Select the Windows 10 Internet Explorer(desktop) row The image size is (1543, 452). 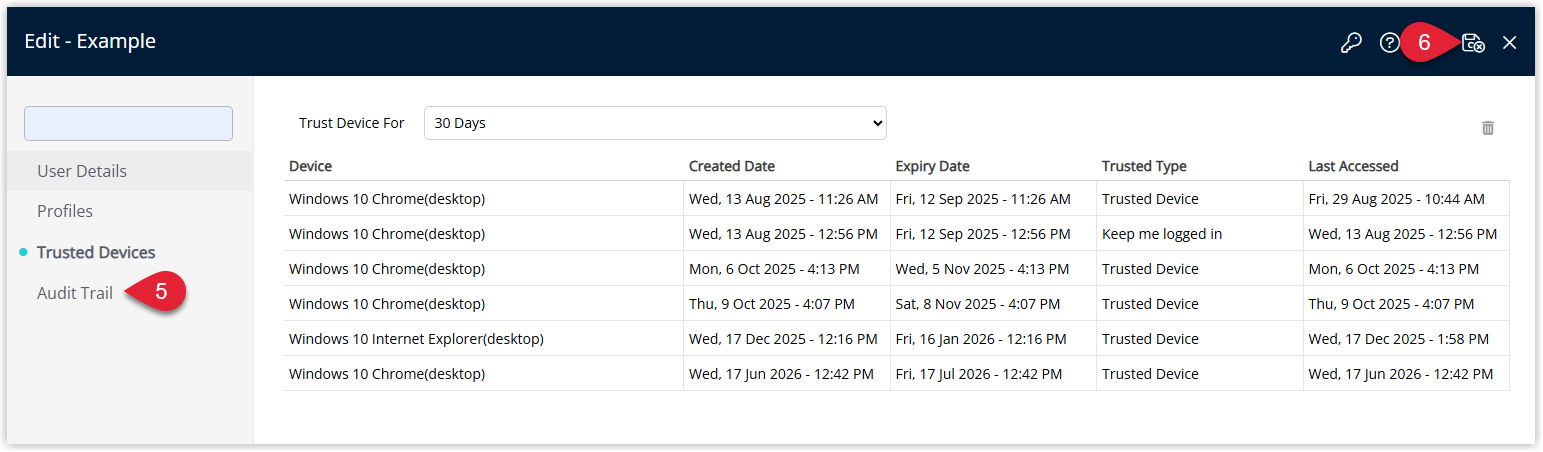(896, 339)
